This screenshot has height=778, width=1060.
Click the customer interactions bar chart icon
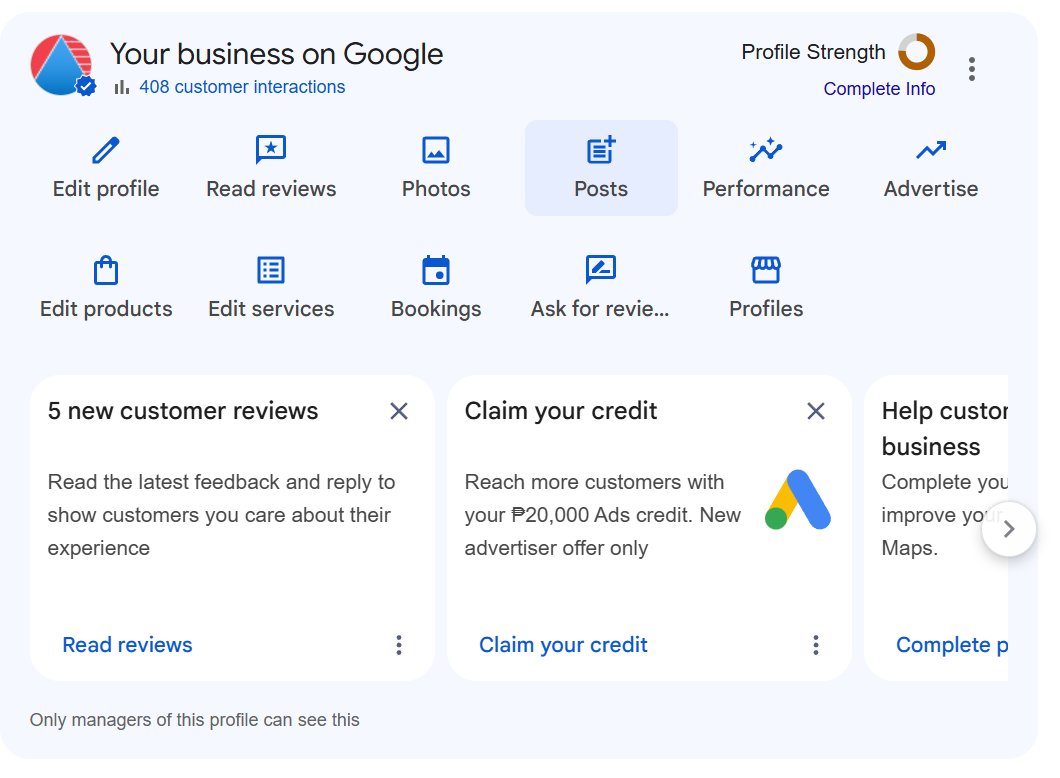coord(122,87)
